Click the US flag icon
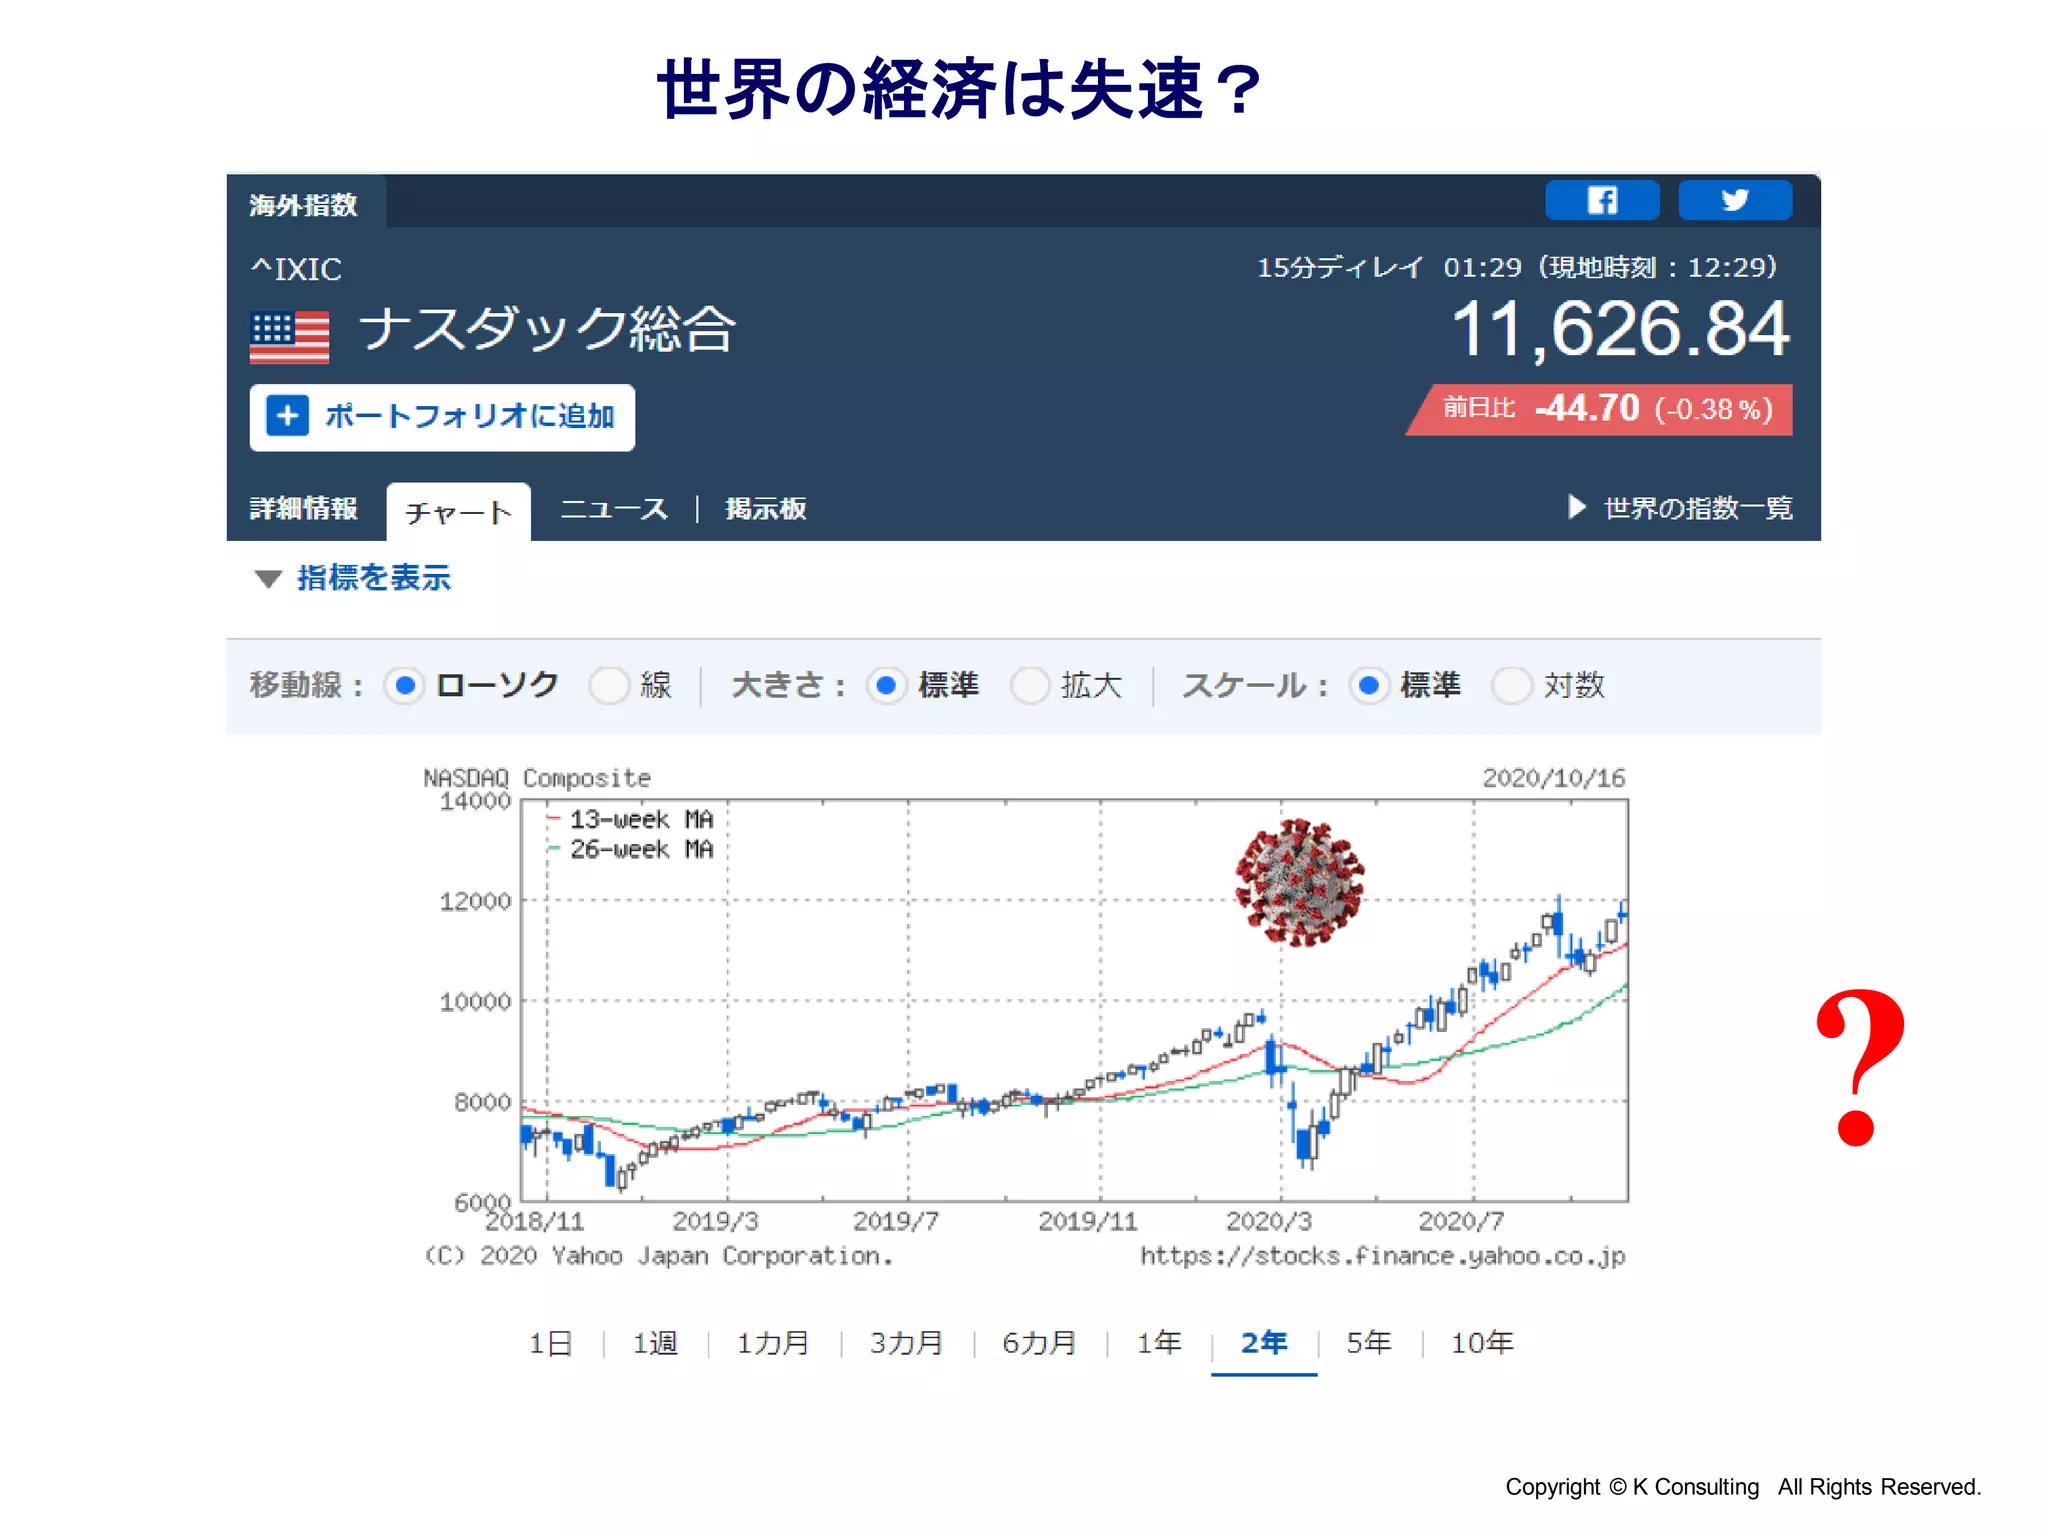This screenshot has width=2048, height=1536. point(289,337)
